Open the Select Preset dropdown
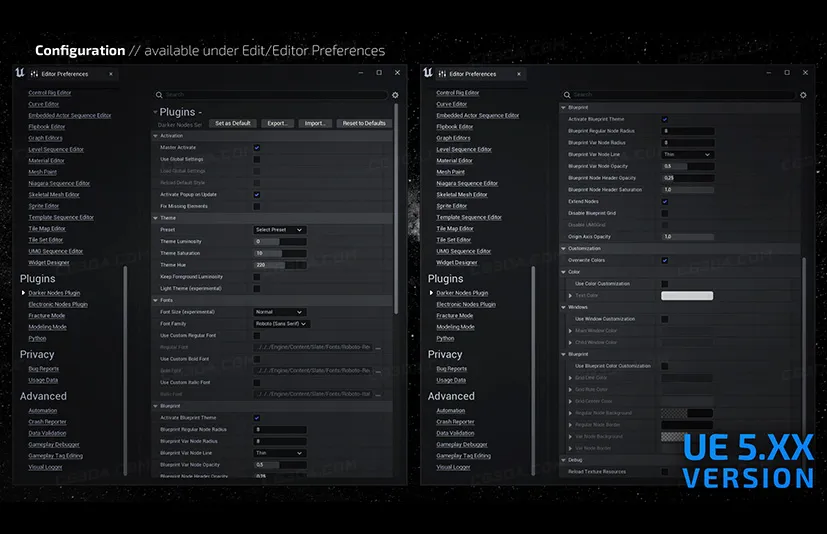Image resolution: width=827 pixels, height=534 pixels. click(x=280, y=230)
